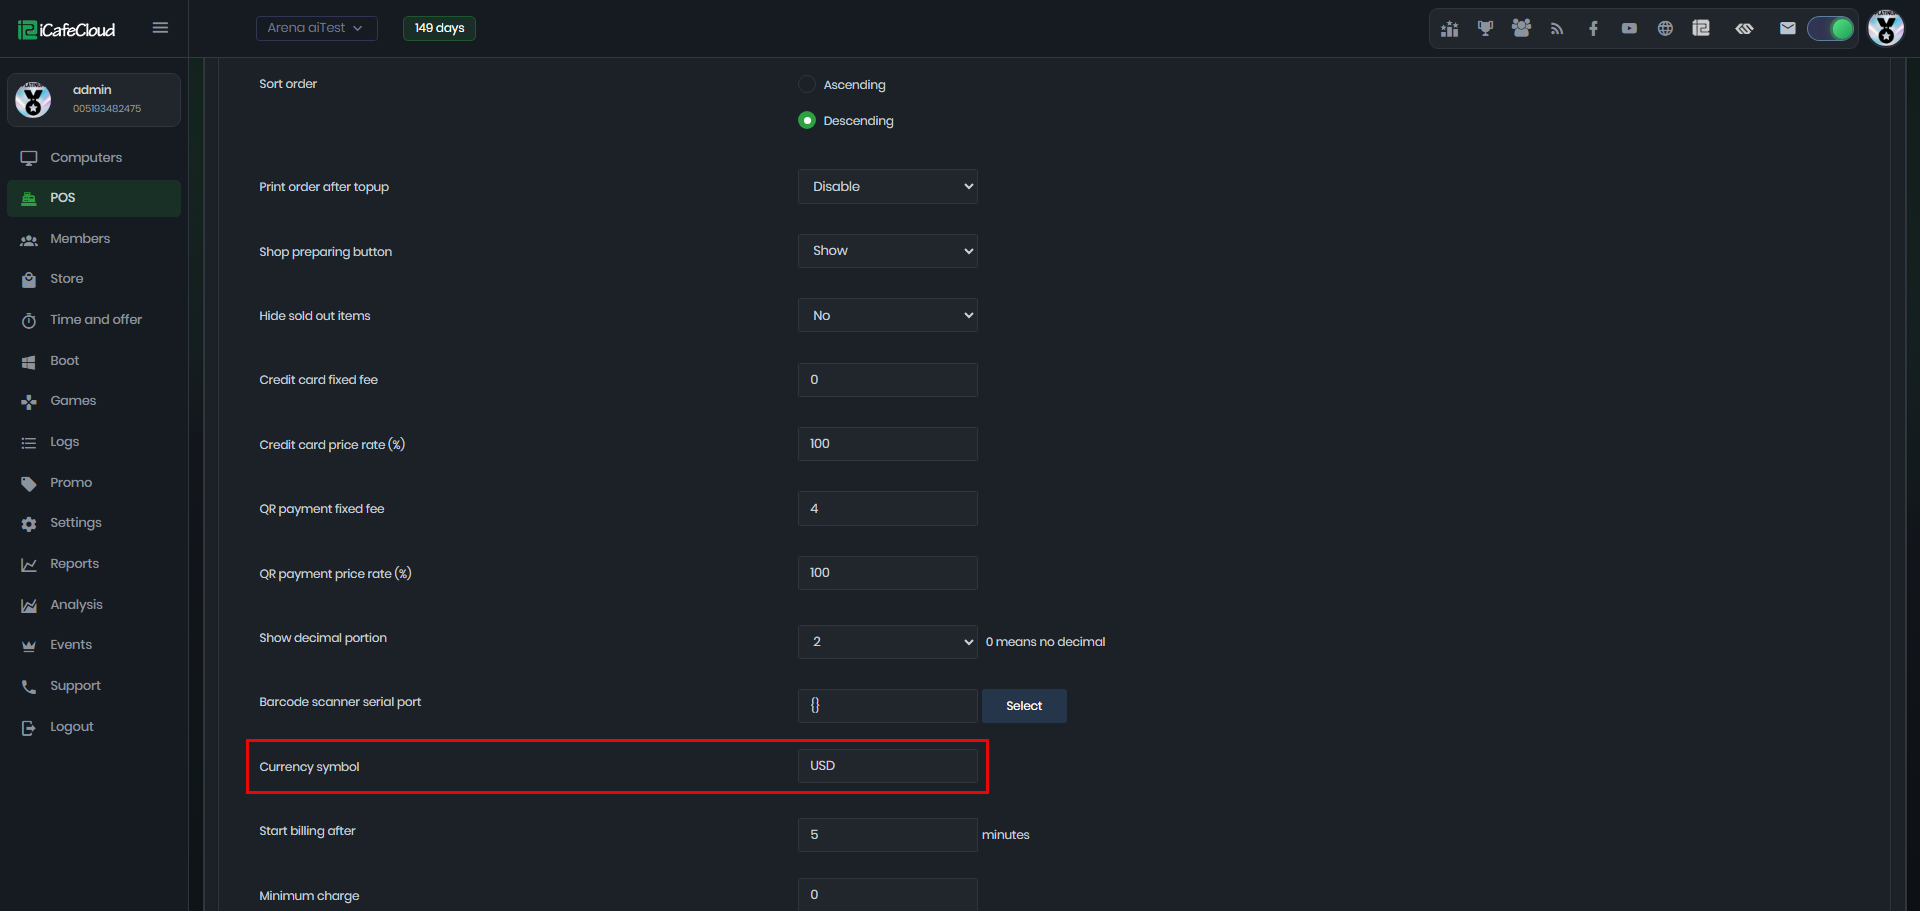Select Ascending sort order radio
Image resolution: width=1920 pixels, height=911 pixels.
pos(807,84)
